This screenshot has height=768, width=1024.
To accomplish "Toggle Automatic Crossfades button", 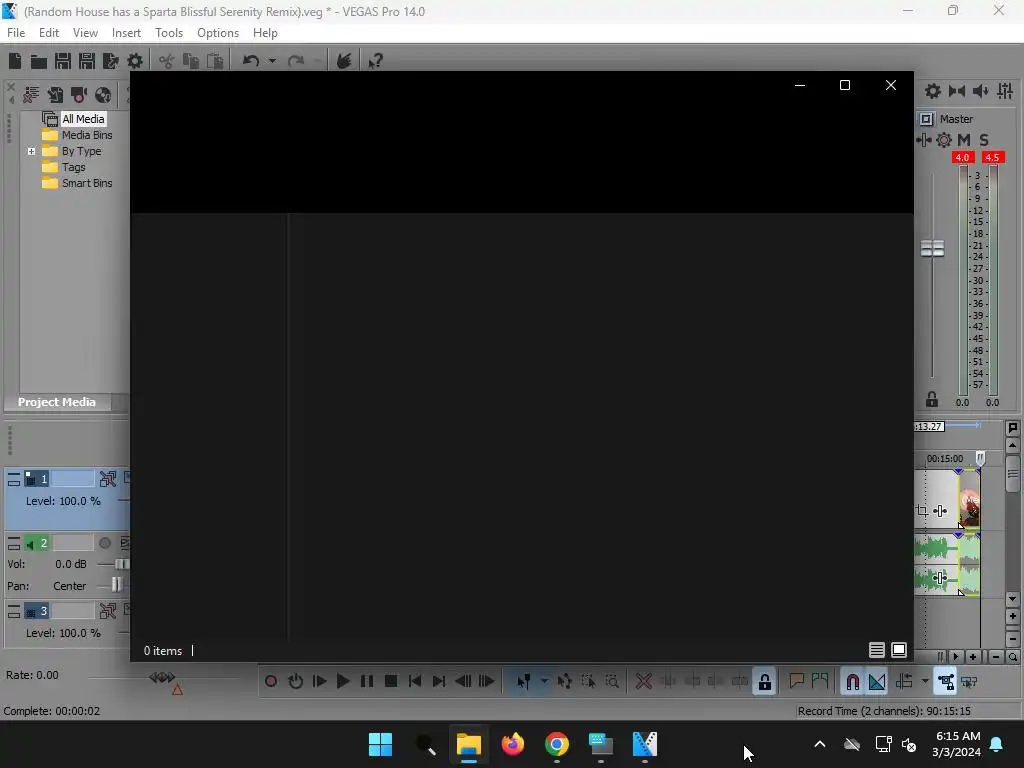I will (x=877, y=682).
